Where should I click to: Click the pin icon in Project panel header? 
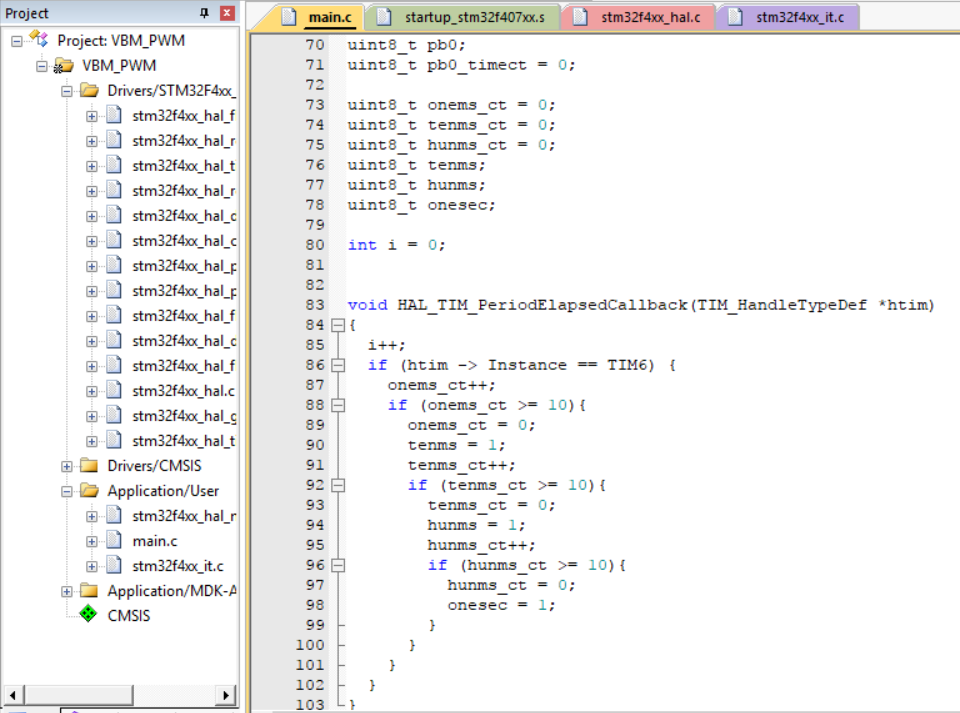pyautogui.click(x=205, y=13)
